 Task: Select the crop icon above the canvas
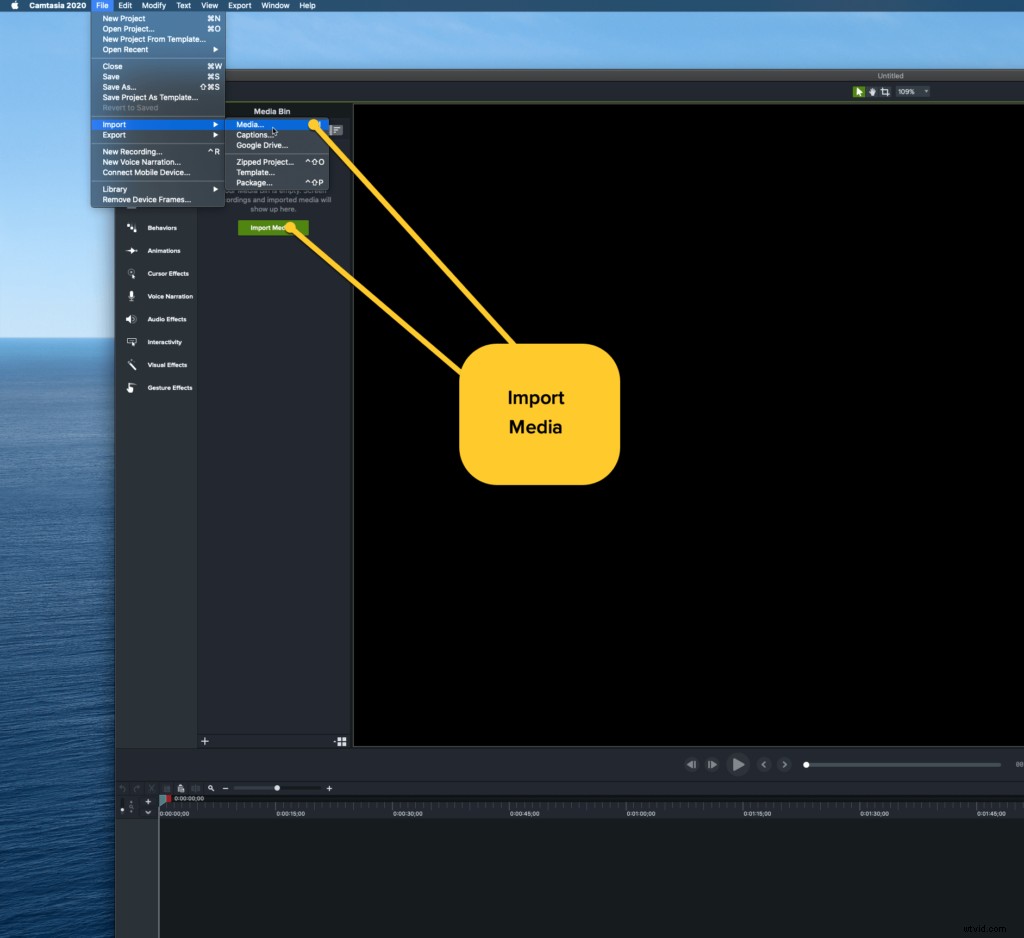click(x=884, y=92)
